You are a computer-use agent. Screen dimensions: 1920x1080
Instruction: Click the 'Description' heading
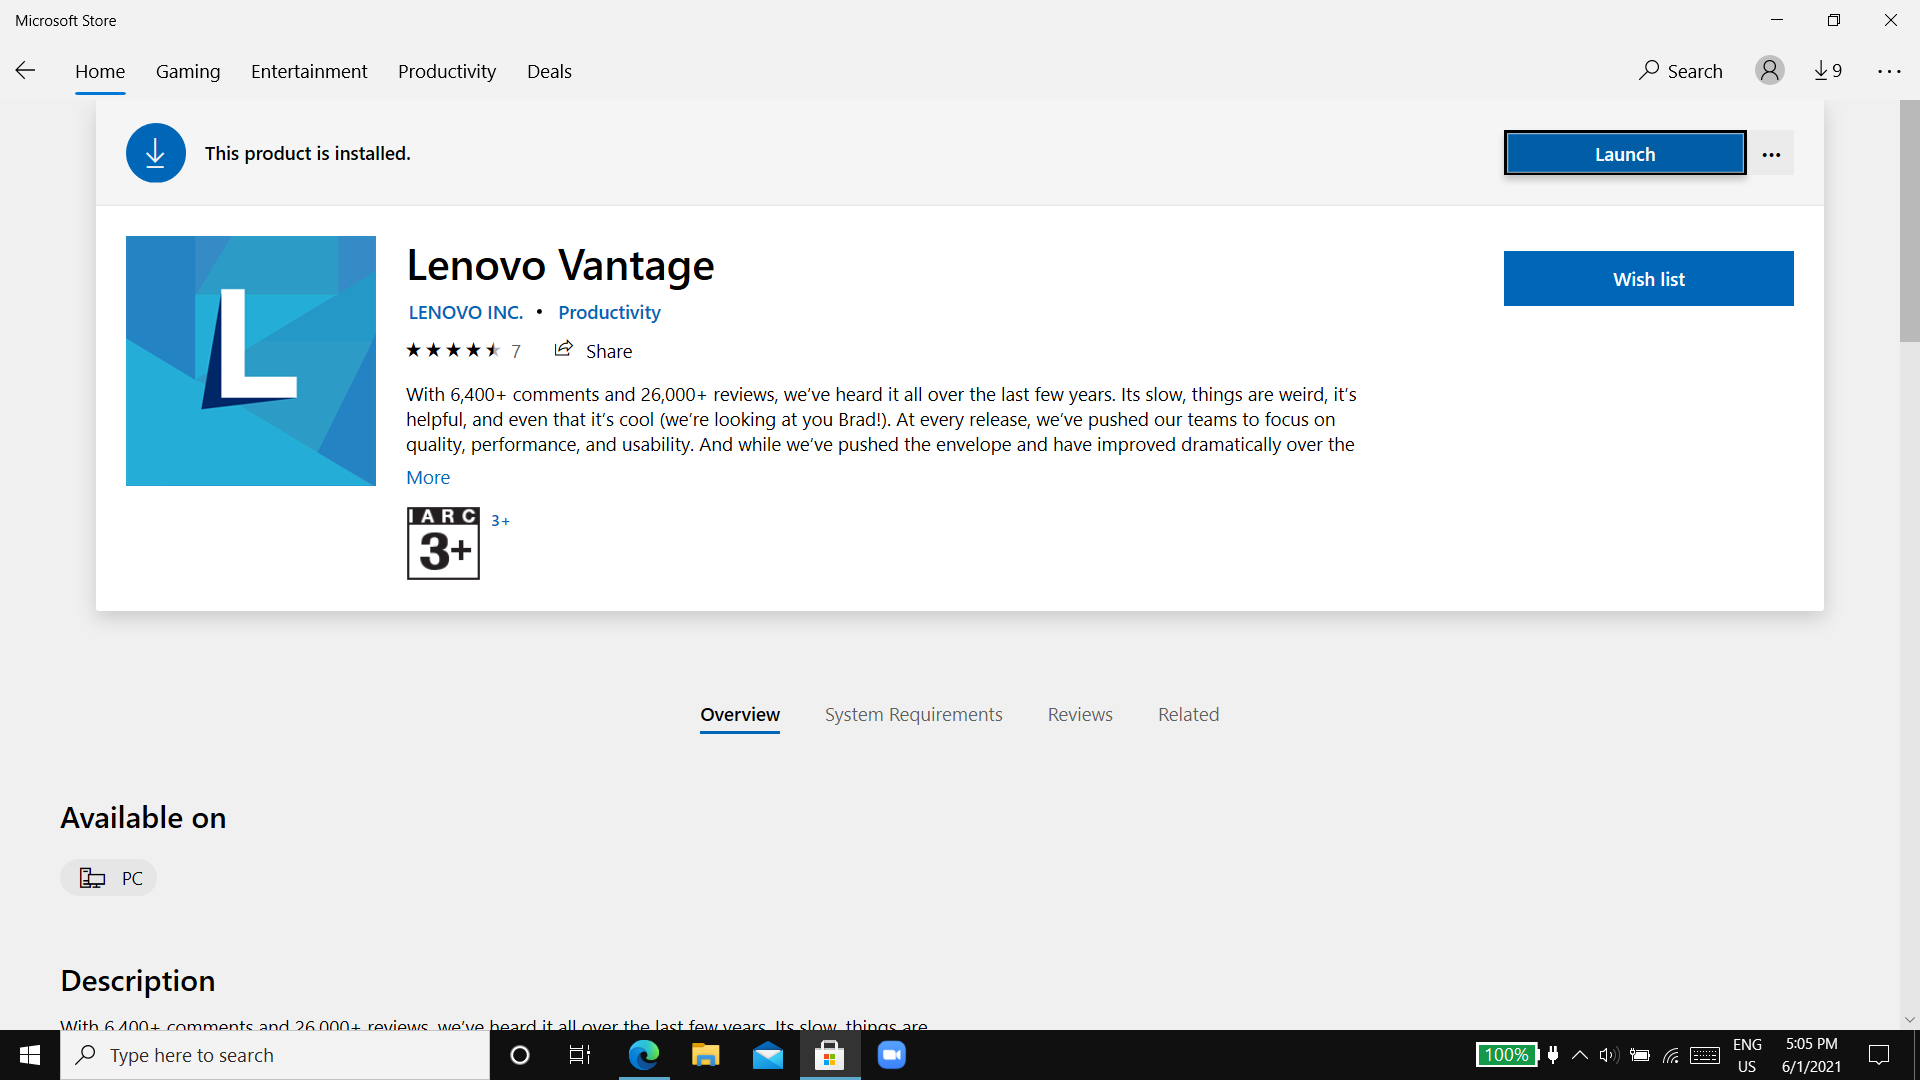click(138, 980)
